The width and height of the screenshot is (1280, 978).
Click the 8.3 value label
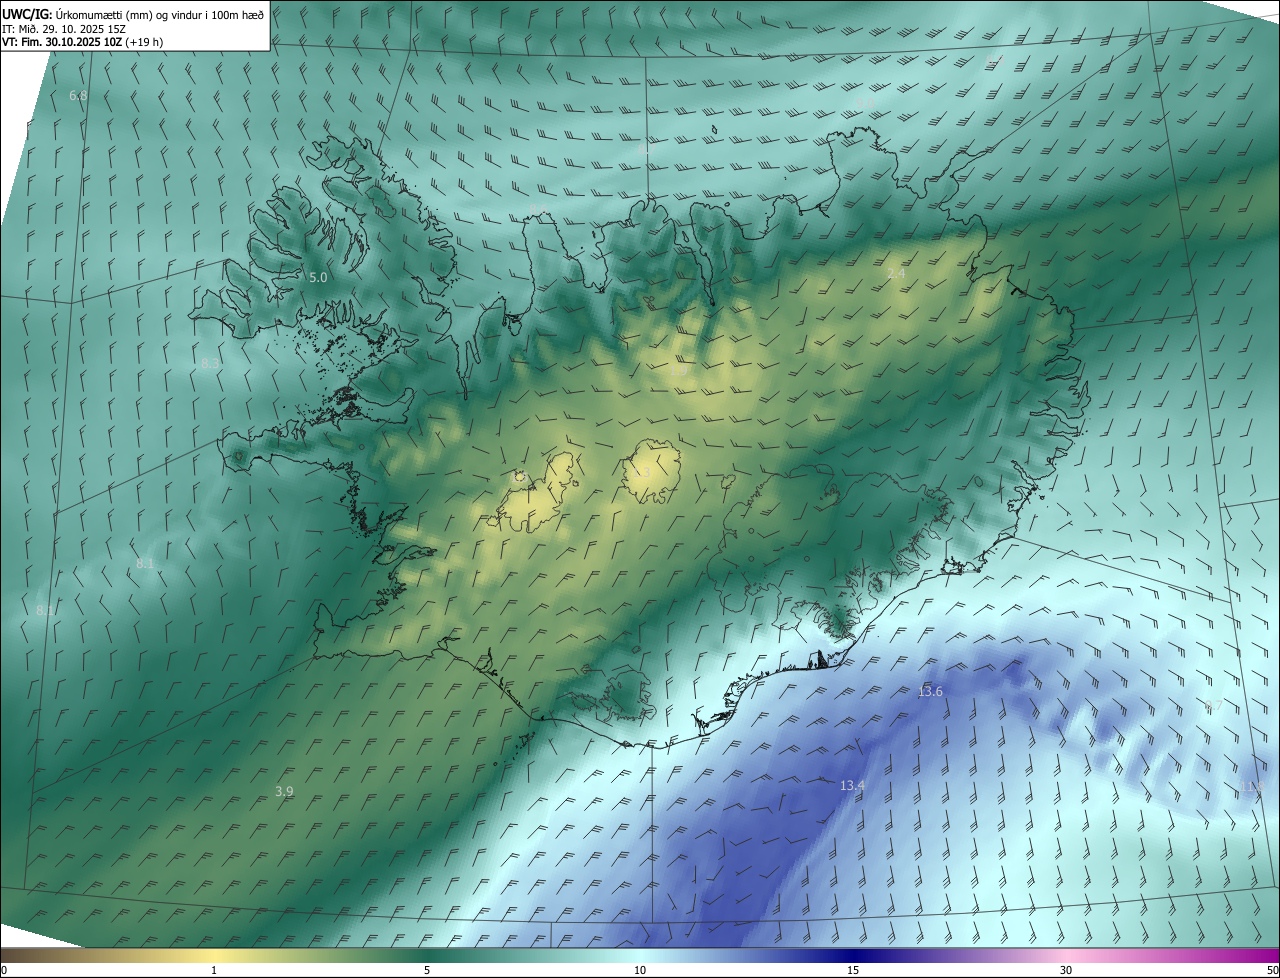209,364
